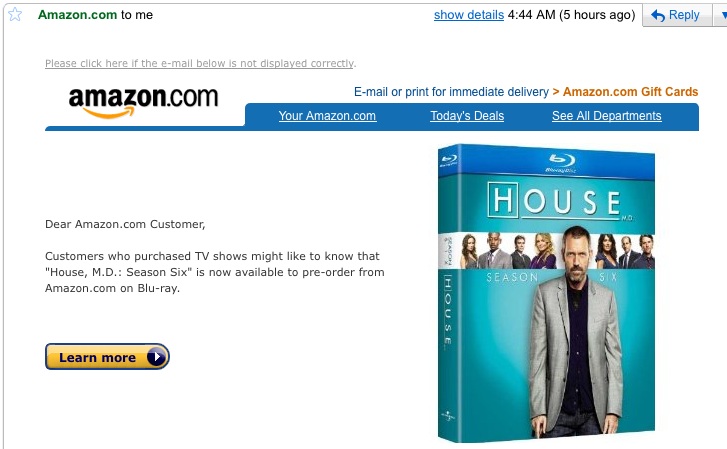Image resolution: width=727 pixels, height=449 pixels.
Task: Open the Today's Deals tab
Action: [467, 116]
